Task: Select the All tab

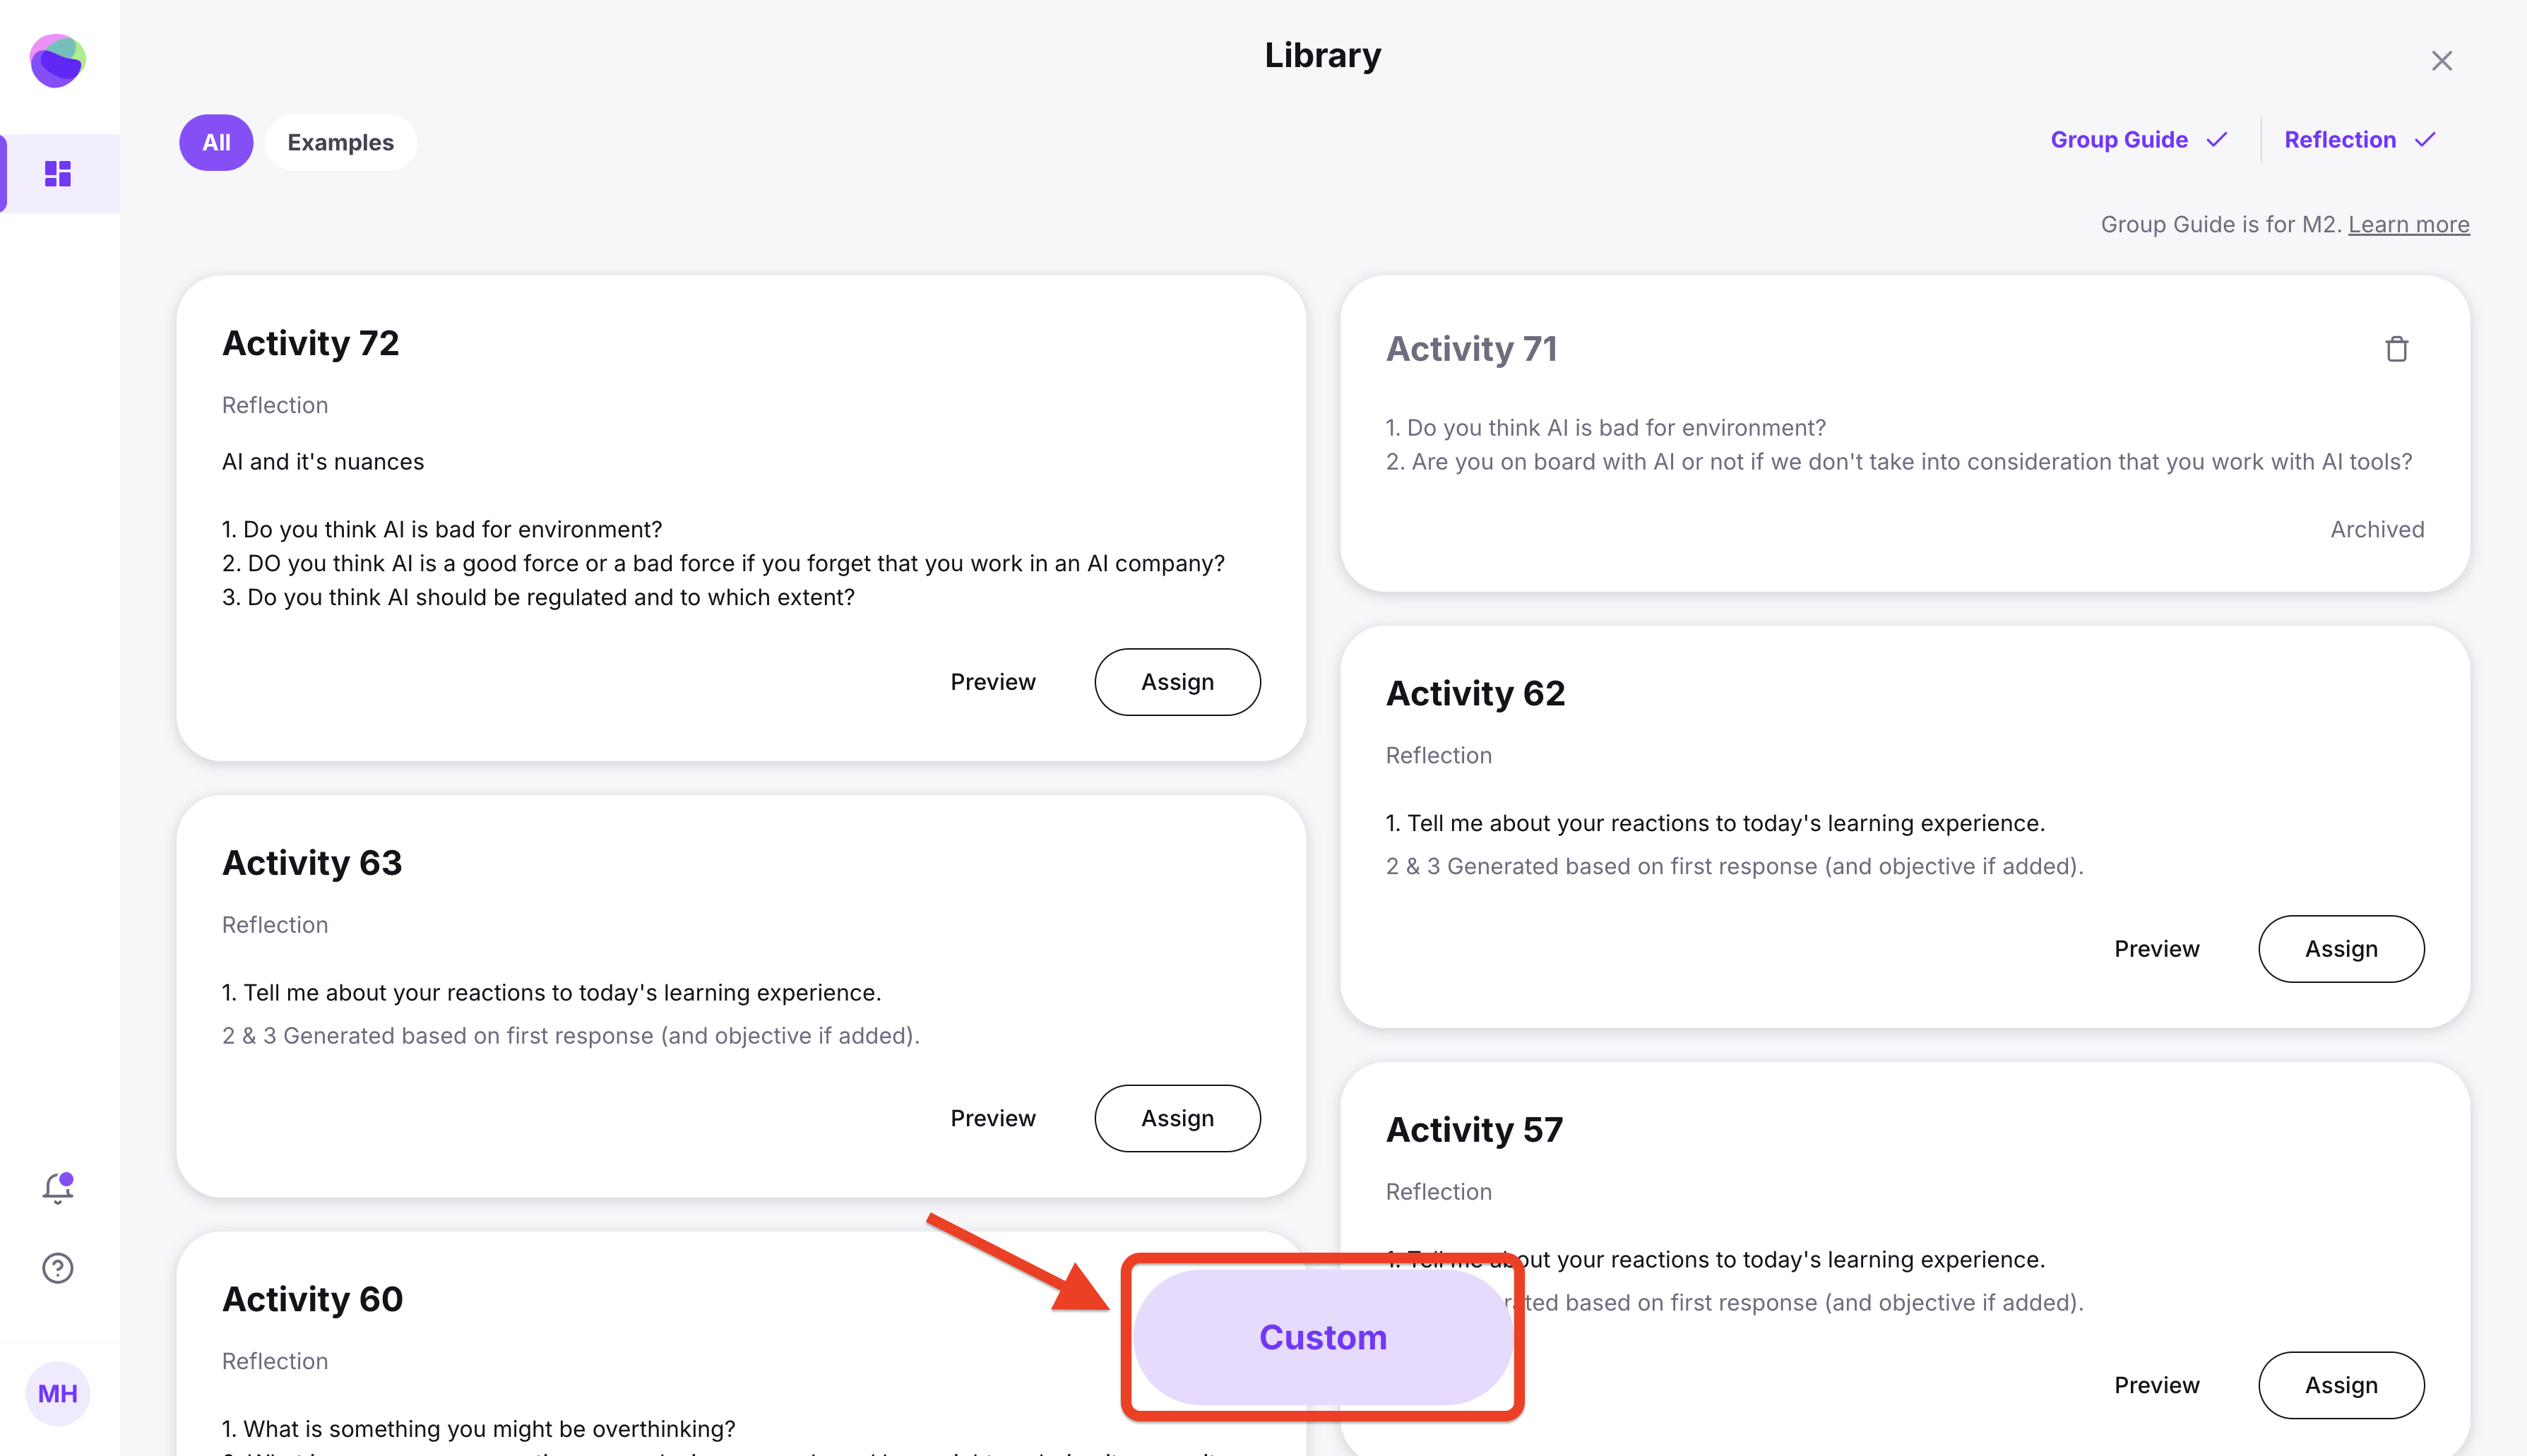Action: pyautogui.click(x=216, y=142)
